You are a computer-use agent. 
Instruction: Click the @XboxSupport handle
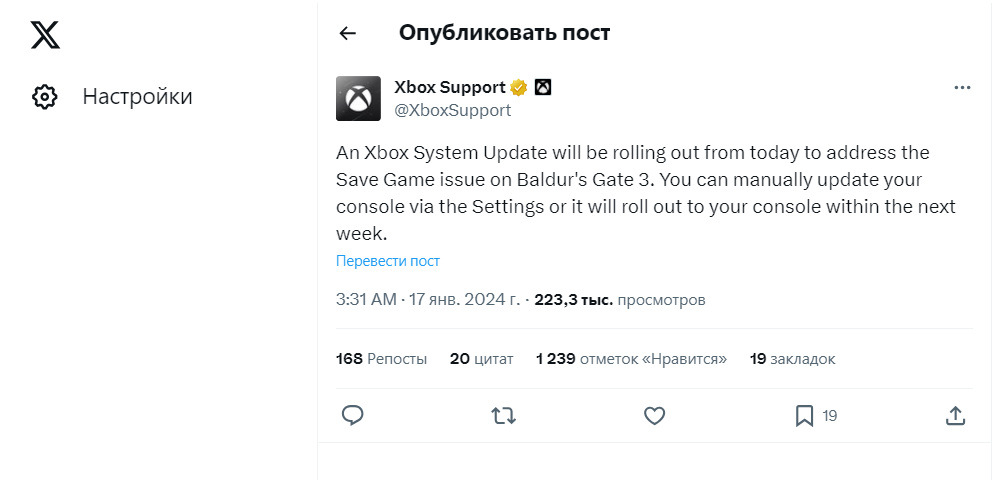click(x=453, y=111)
